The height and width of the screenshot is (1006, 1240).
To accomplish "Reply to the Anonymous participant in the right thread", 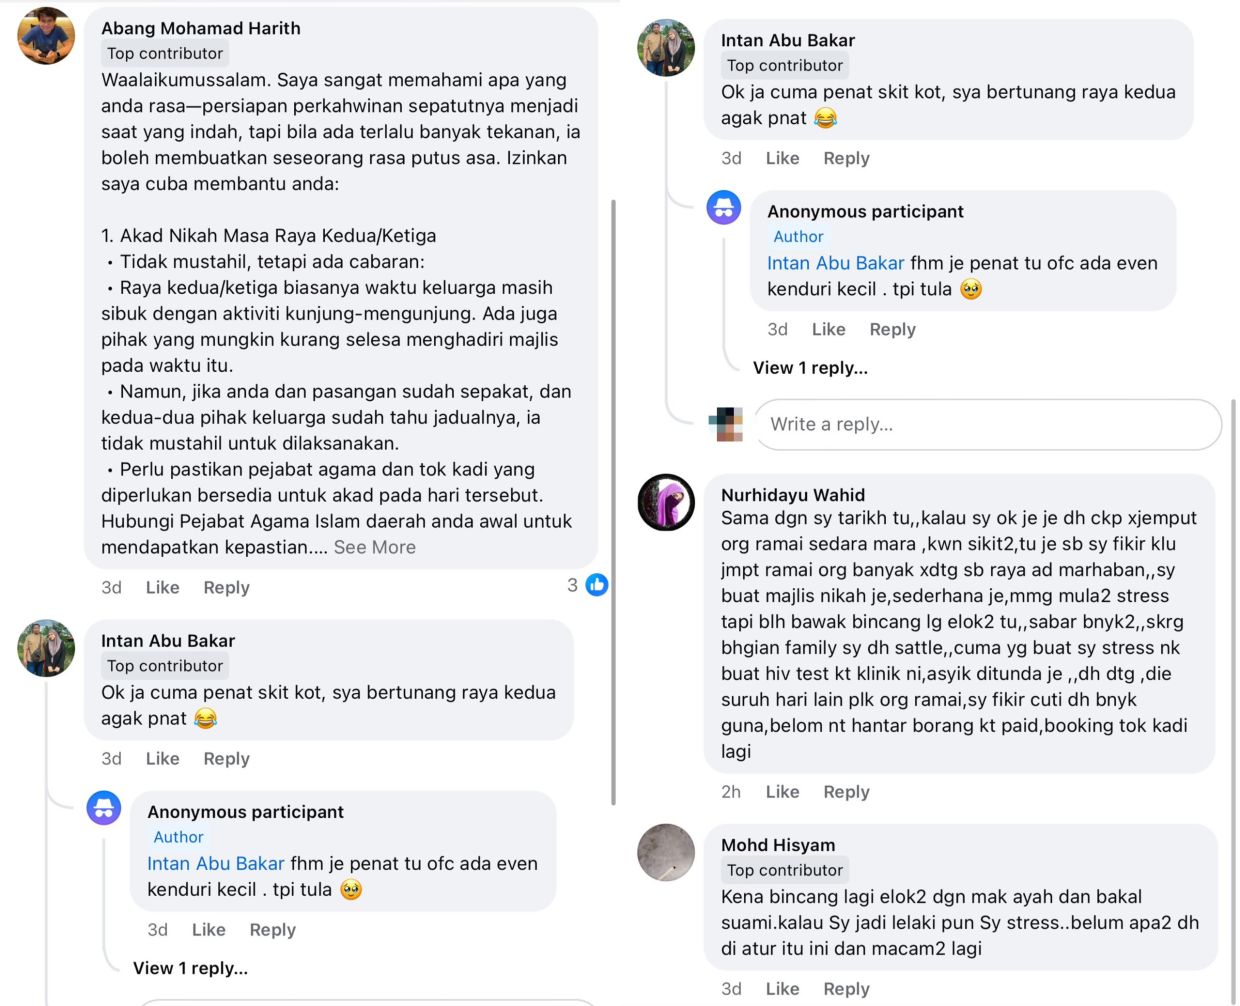I will [892, 329].
